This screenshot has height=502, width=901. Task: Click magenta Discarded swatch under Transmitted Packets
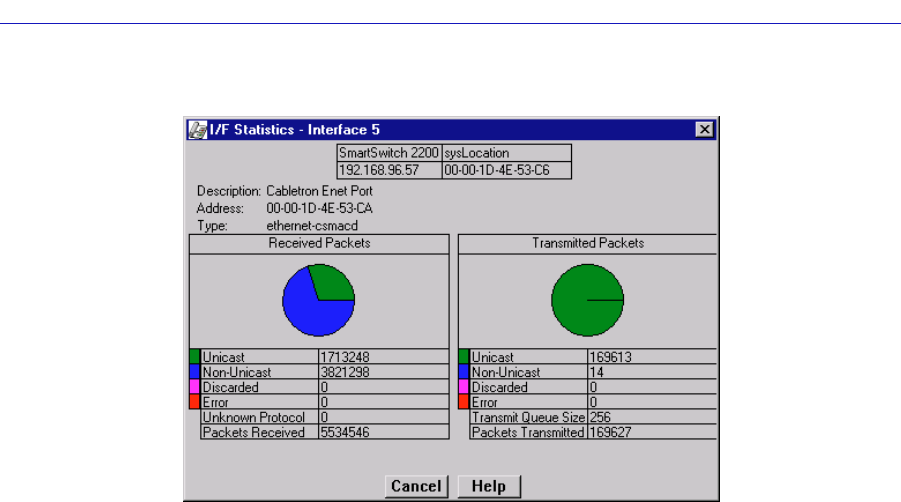click(464, 387)
